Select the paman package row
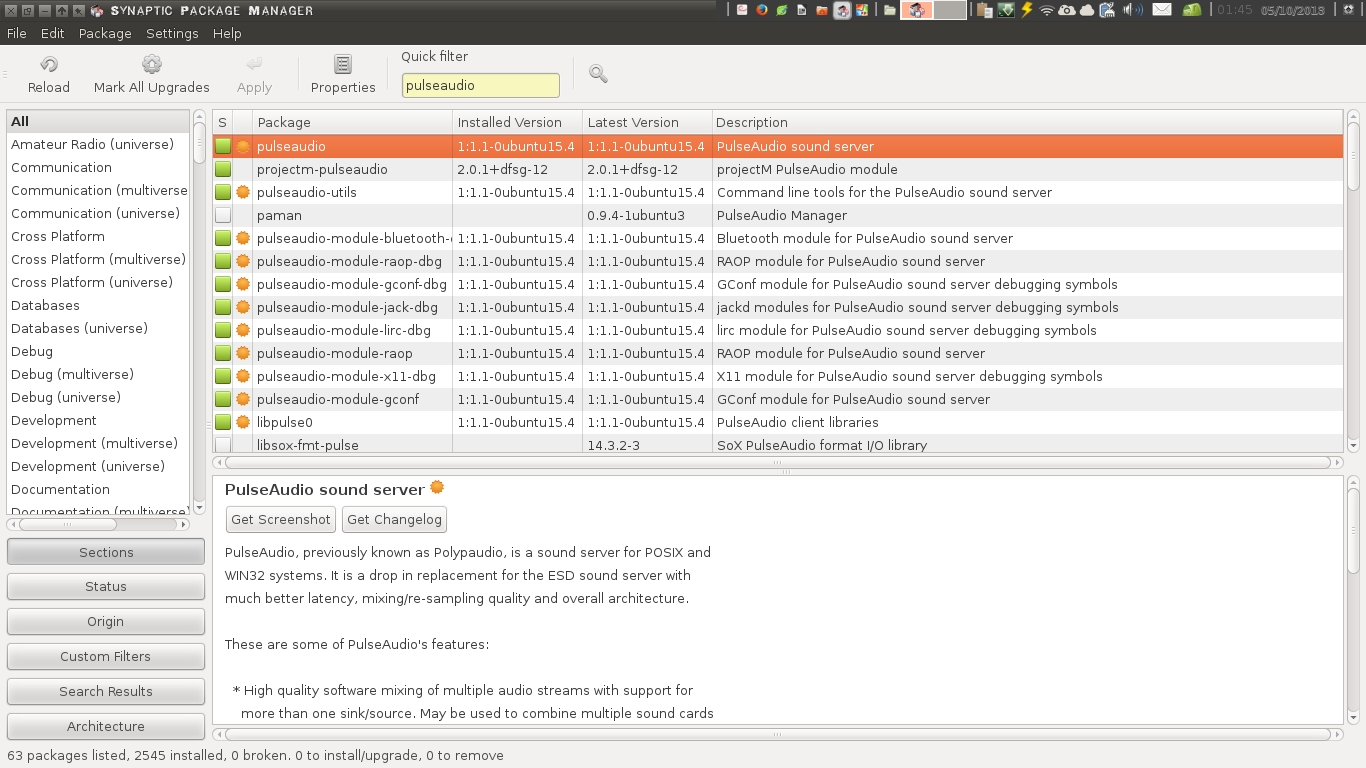 (x=778, y=215)
